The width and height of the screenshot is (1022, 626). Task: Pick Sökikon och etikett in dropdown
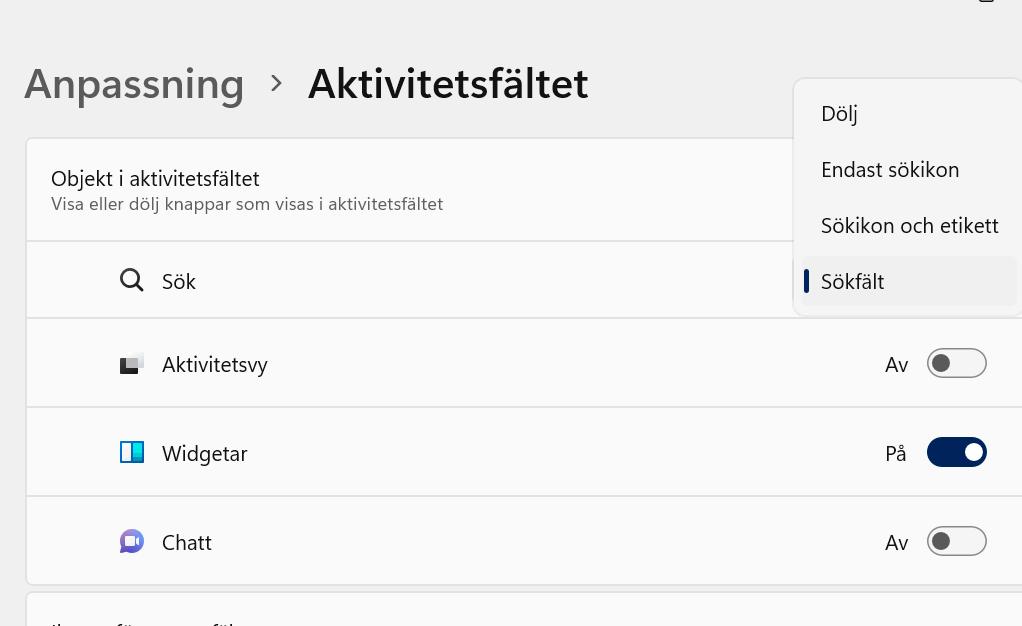click(909, 226)
